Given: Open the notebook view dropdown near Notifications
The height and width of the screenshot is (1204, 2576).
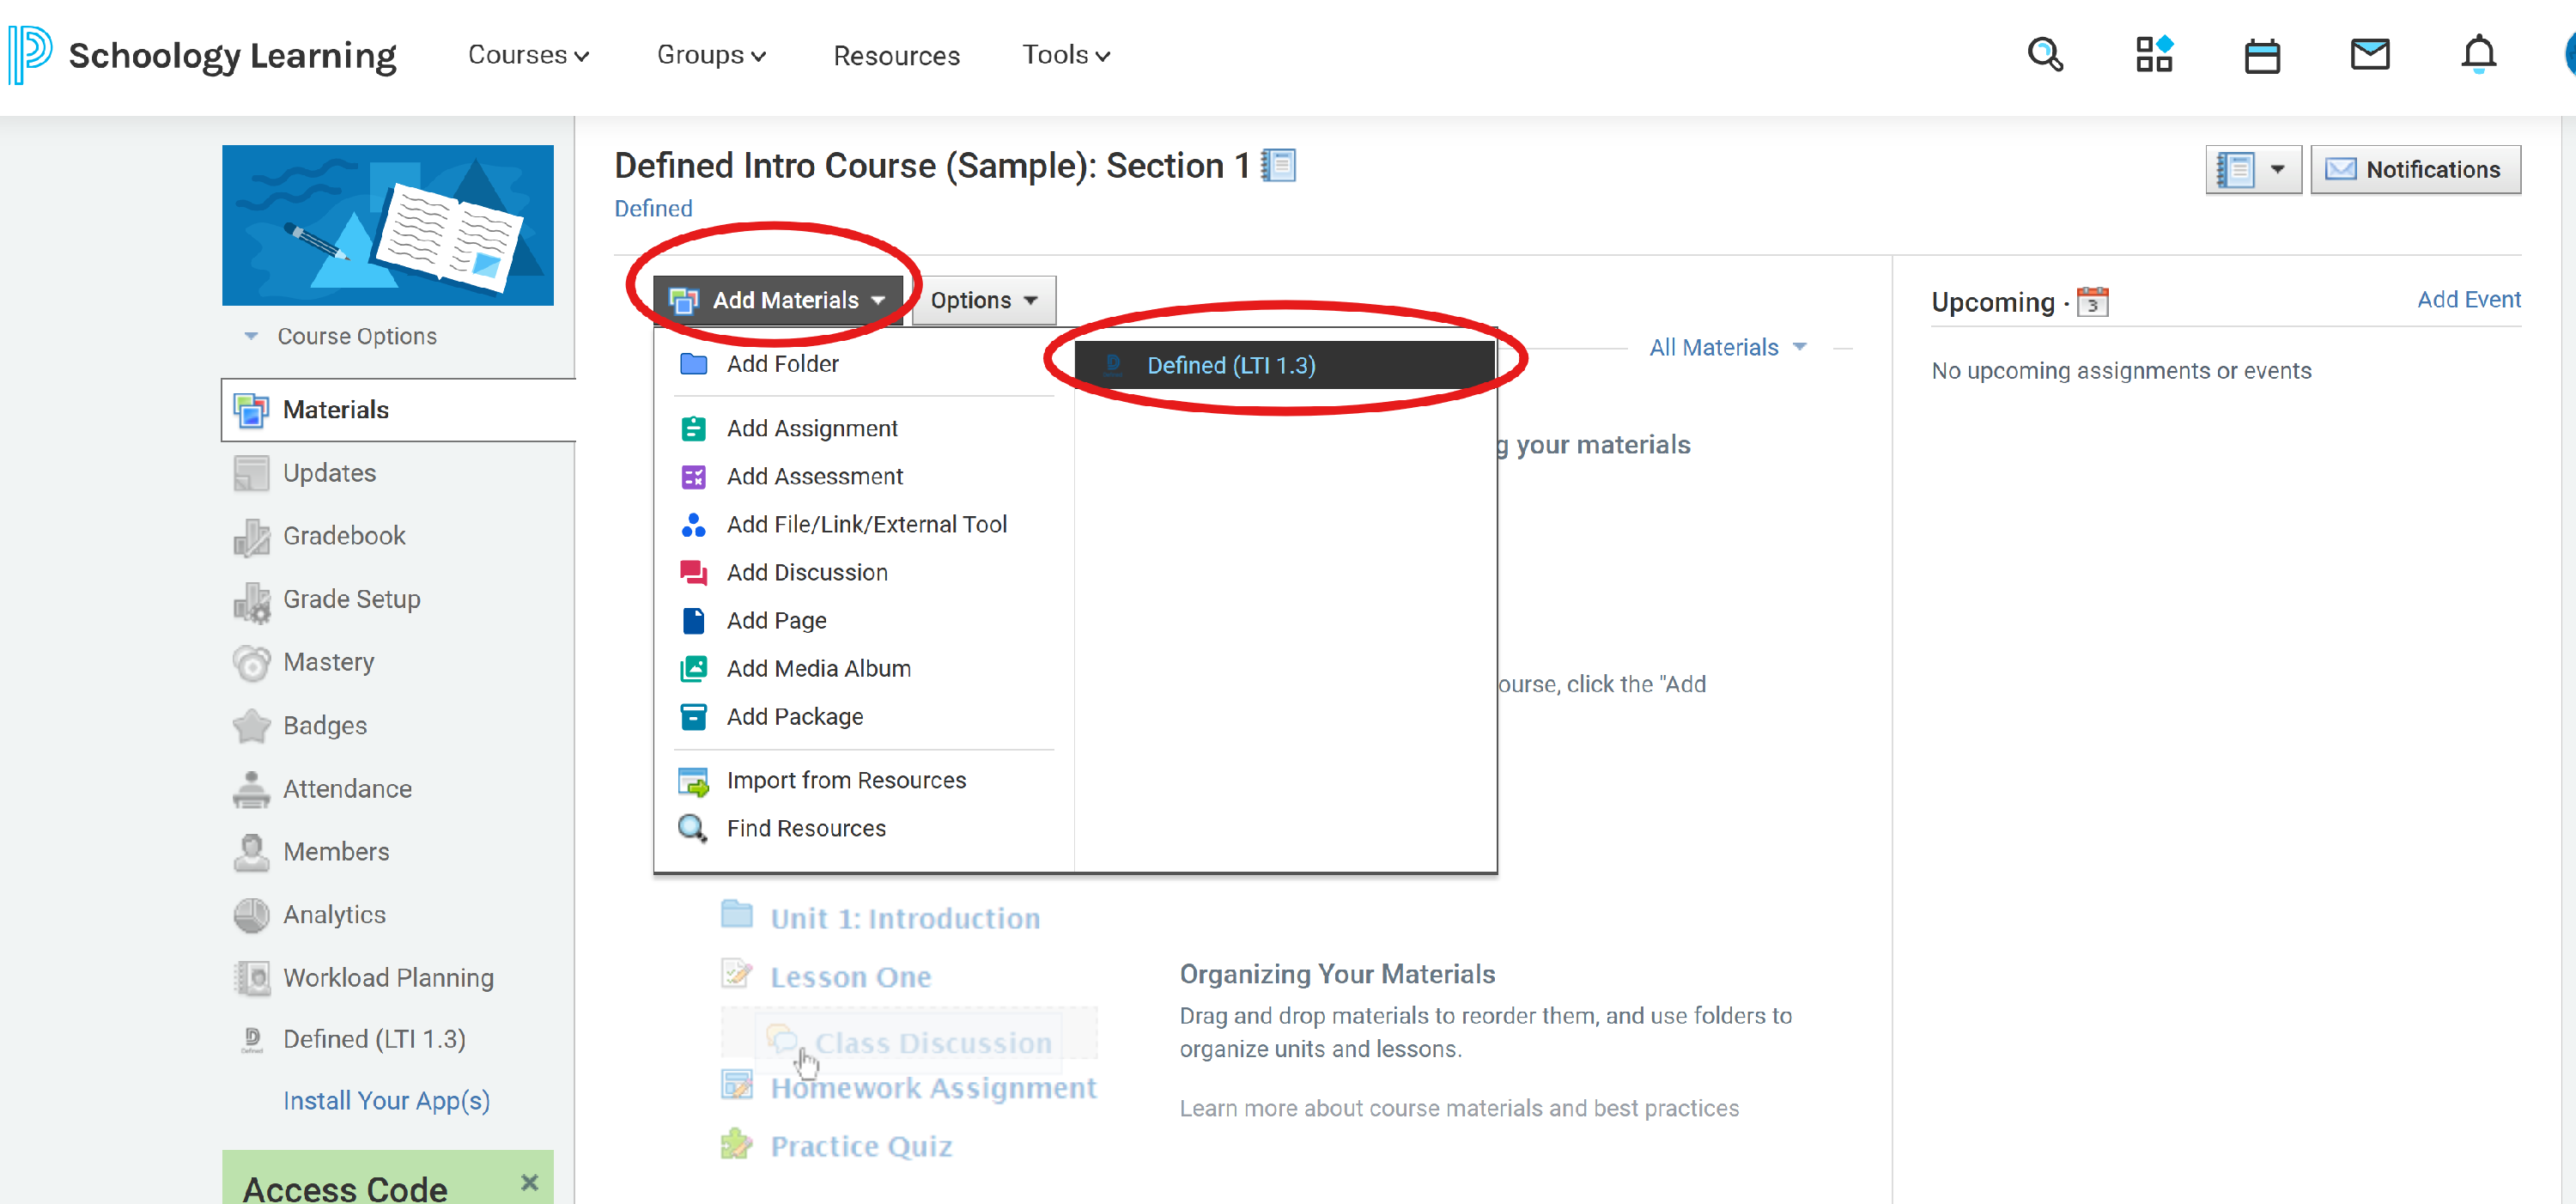Looking at the screenshot, I should point(2253,169).
